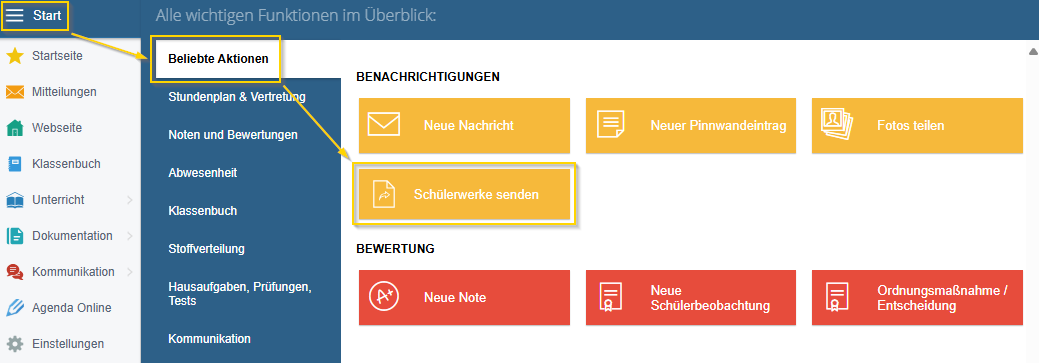The image size is (1039, 363).
Task: Click the Agenda Online pen icon
Action: coord(15,307)
